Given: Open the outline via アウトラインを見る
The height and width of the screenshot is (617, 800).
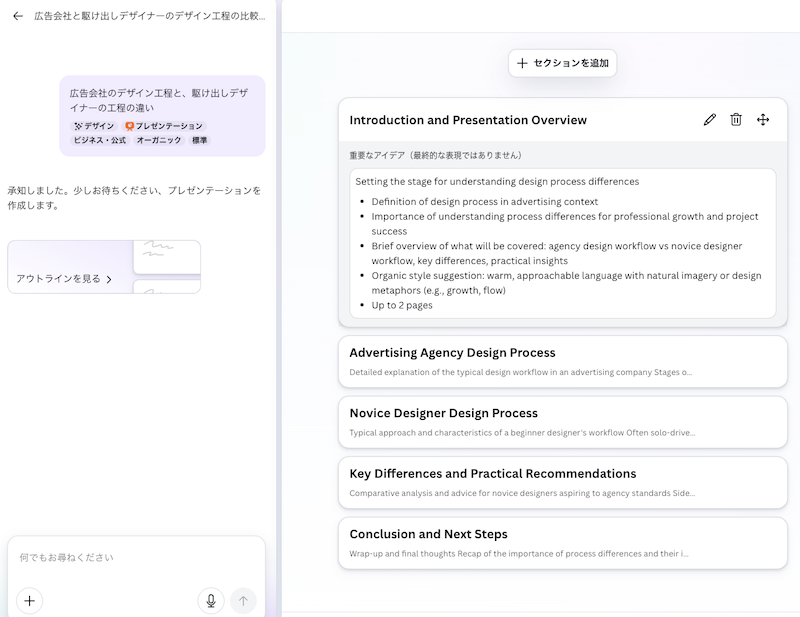Looking at the screenshot, I should pyautogui.click(x=65, y=279).
